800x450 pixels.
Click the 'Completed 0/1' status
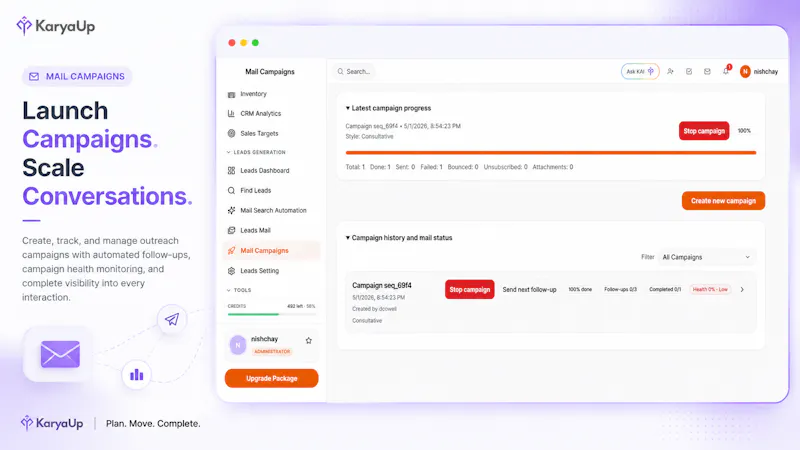[x=665, y=289]
